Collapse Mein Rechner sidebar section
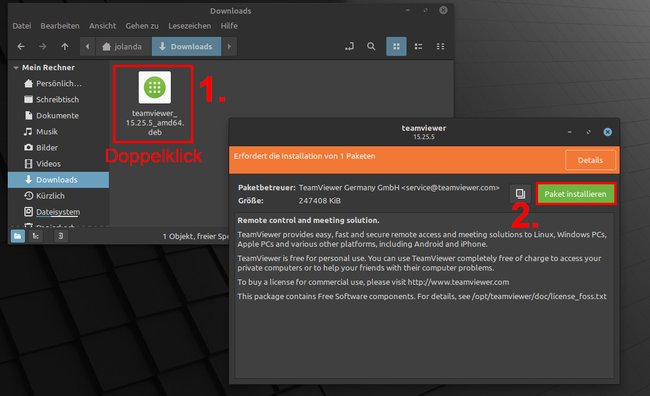 point(16,68)
